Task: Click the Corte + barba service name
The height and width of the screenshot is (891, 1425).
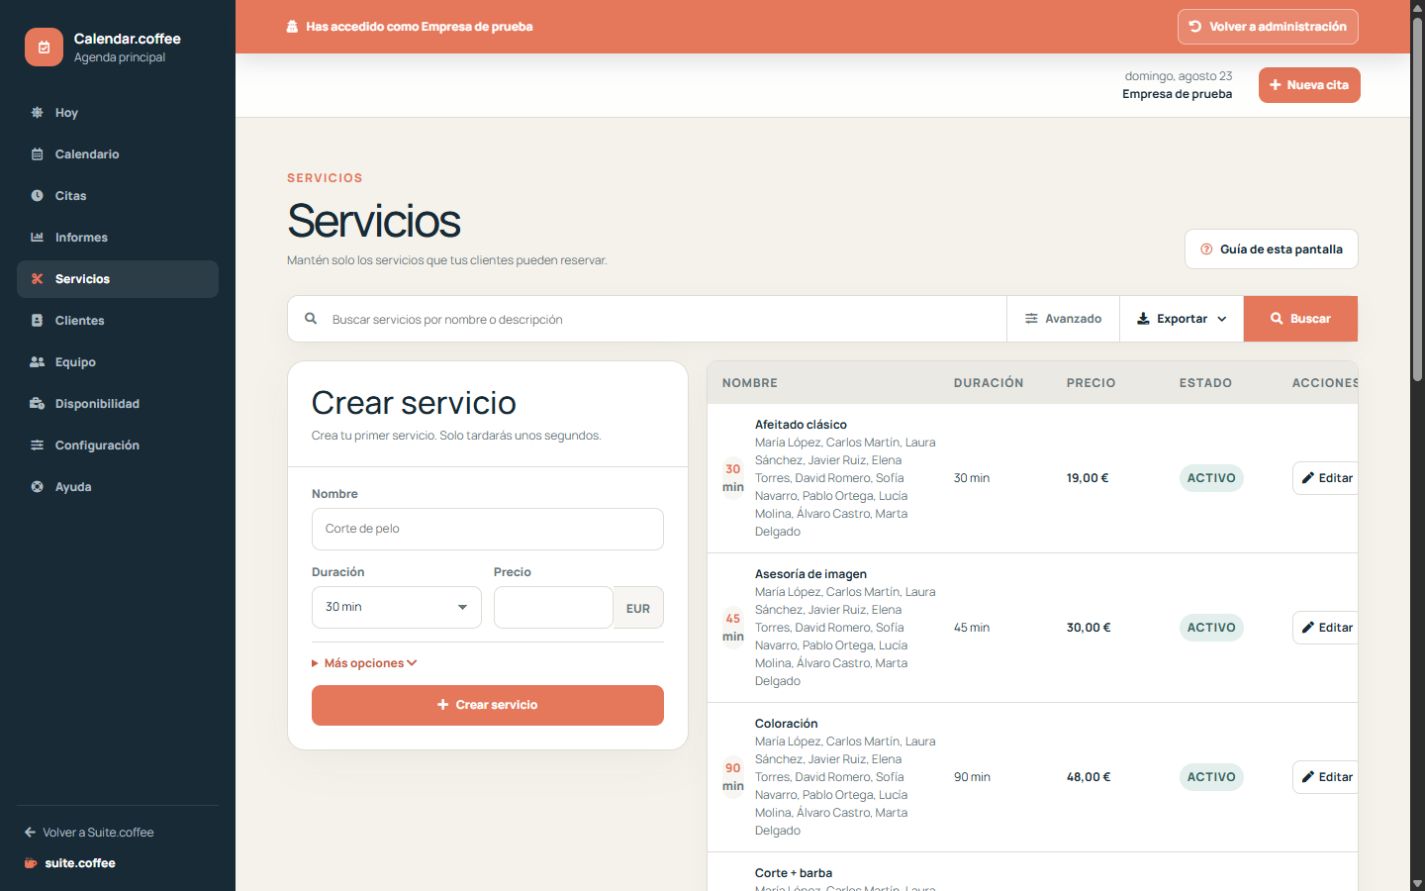Action: 793,873
